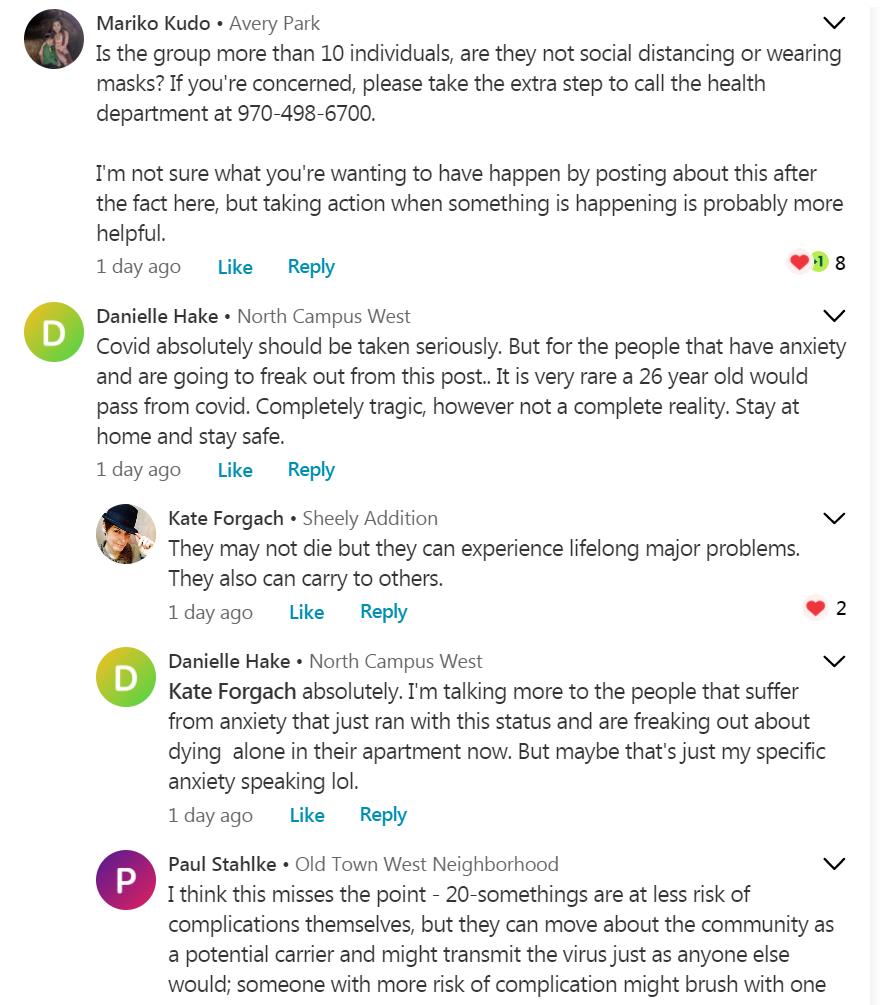Viewport: 893px width, 1005px height.
Task: Click red heart reaction on Kate Forgach's reply
Action: [x=815, y=608]
